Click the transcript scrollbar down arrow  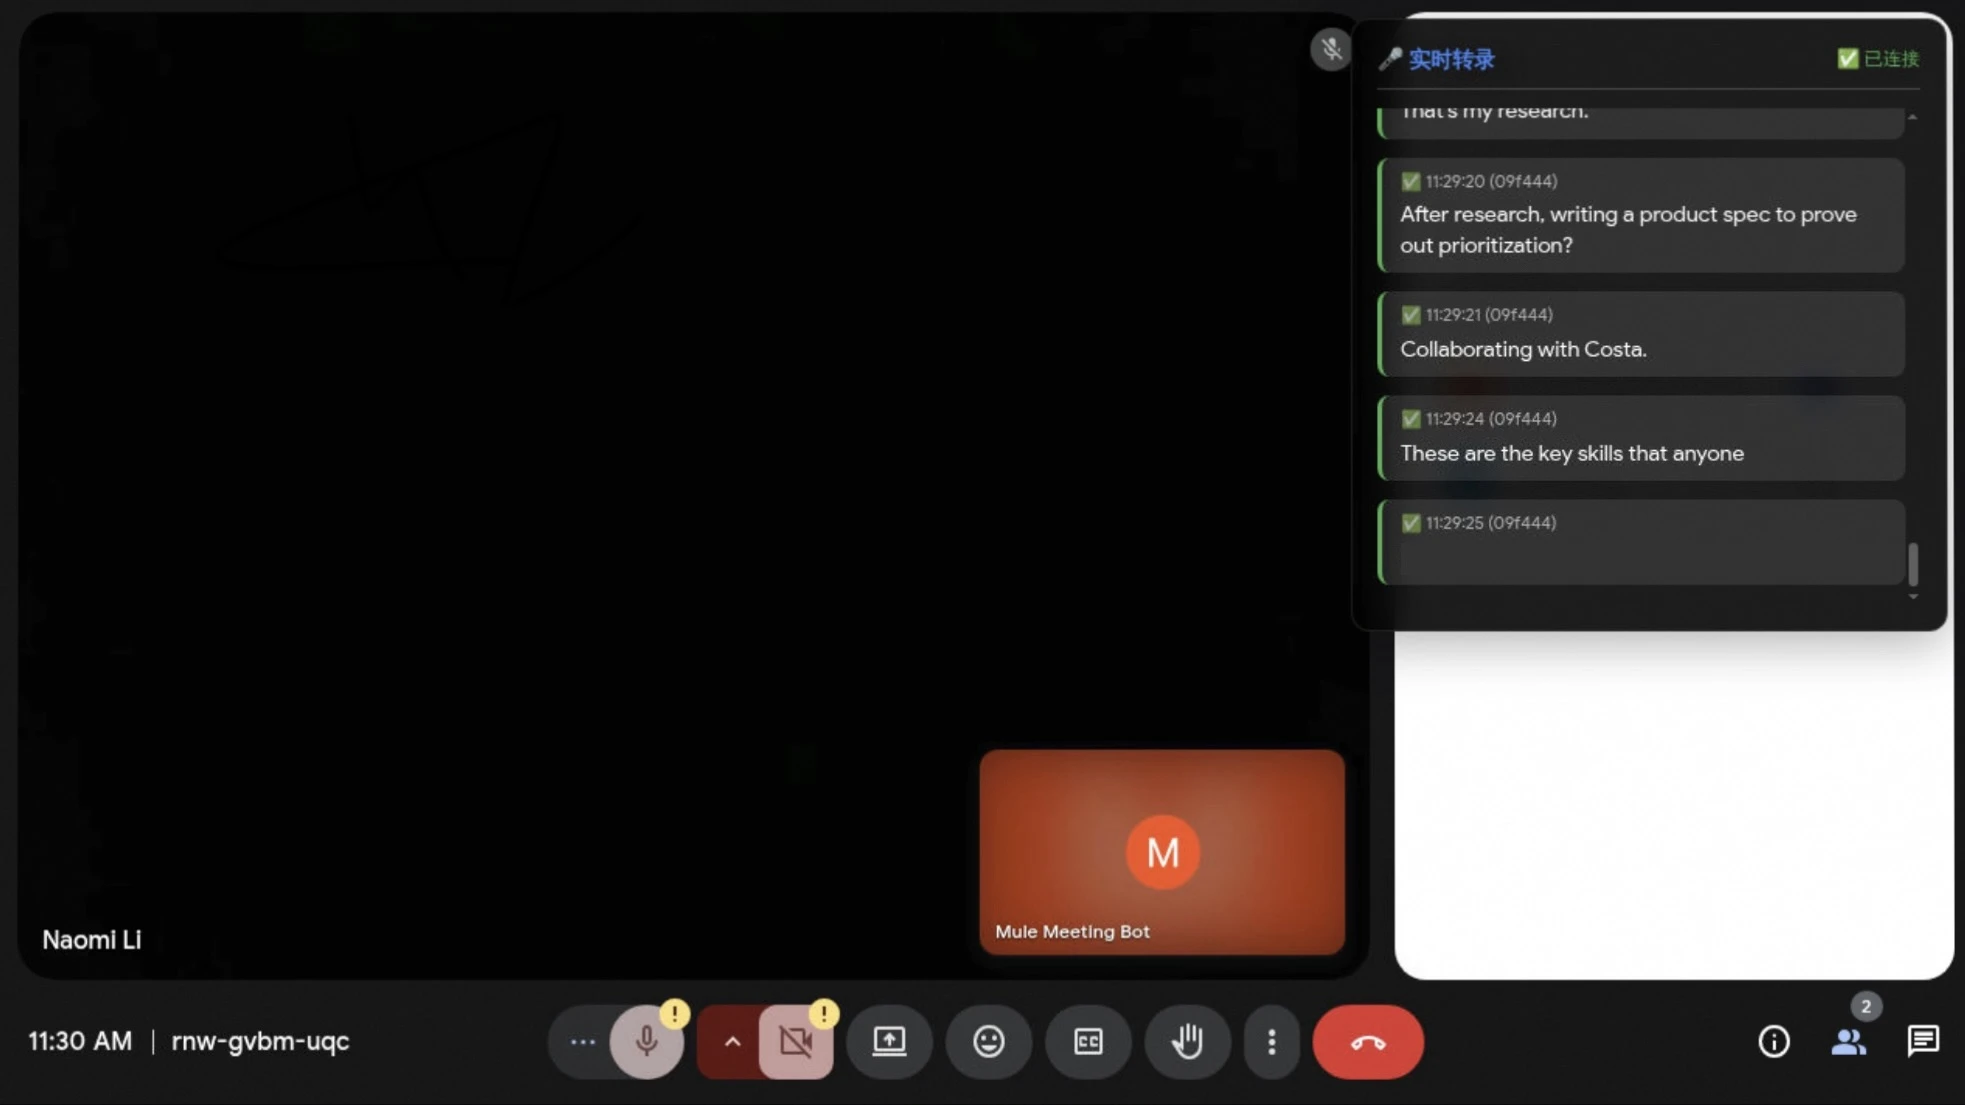tap(1912, 597)
